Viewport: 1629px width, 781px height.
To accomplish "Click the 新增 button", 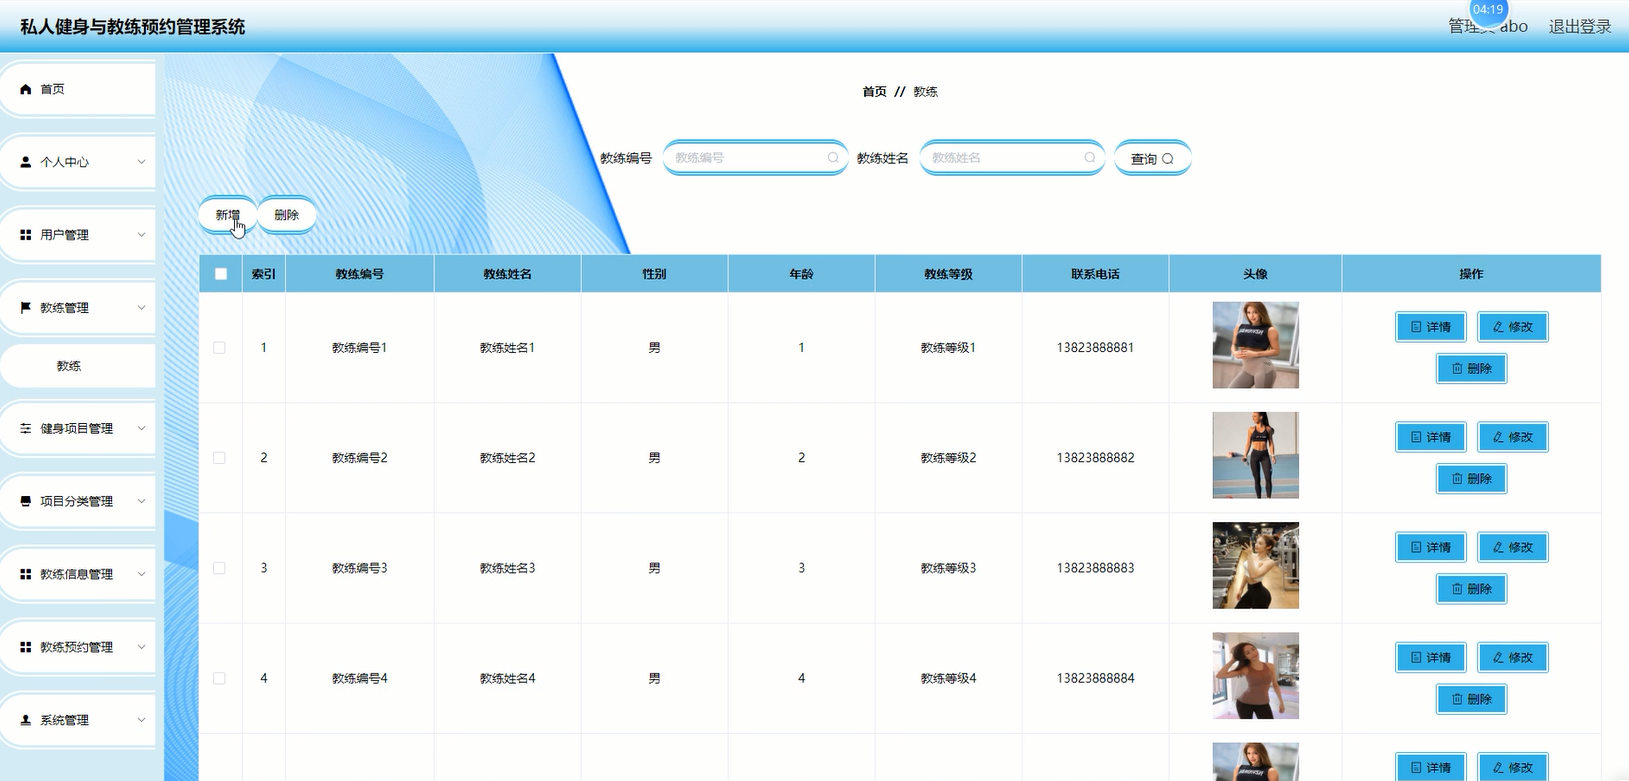I will pyautogui.click(x=228, y=215).
